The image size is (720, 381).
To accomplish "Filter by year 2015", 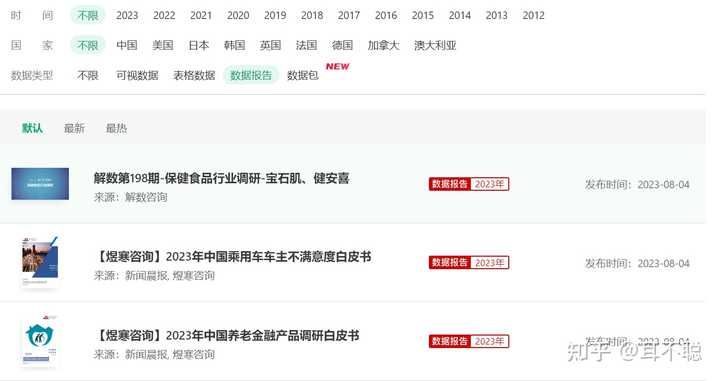I will click(x=423, y=15).
